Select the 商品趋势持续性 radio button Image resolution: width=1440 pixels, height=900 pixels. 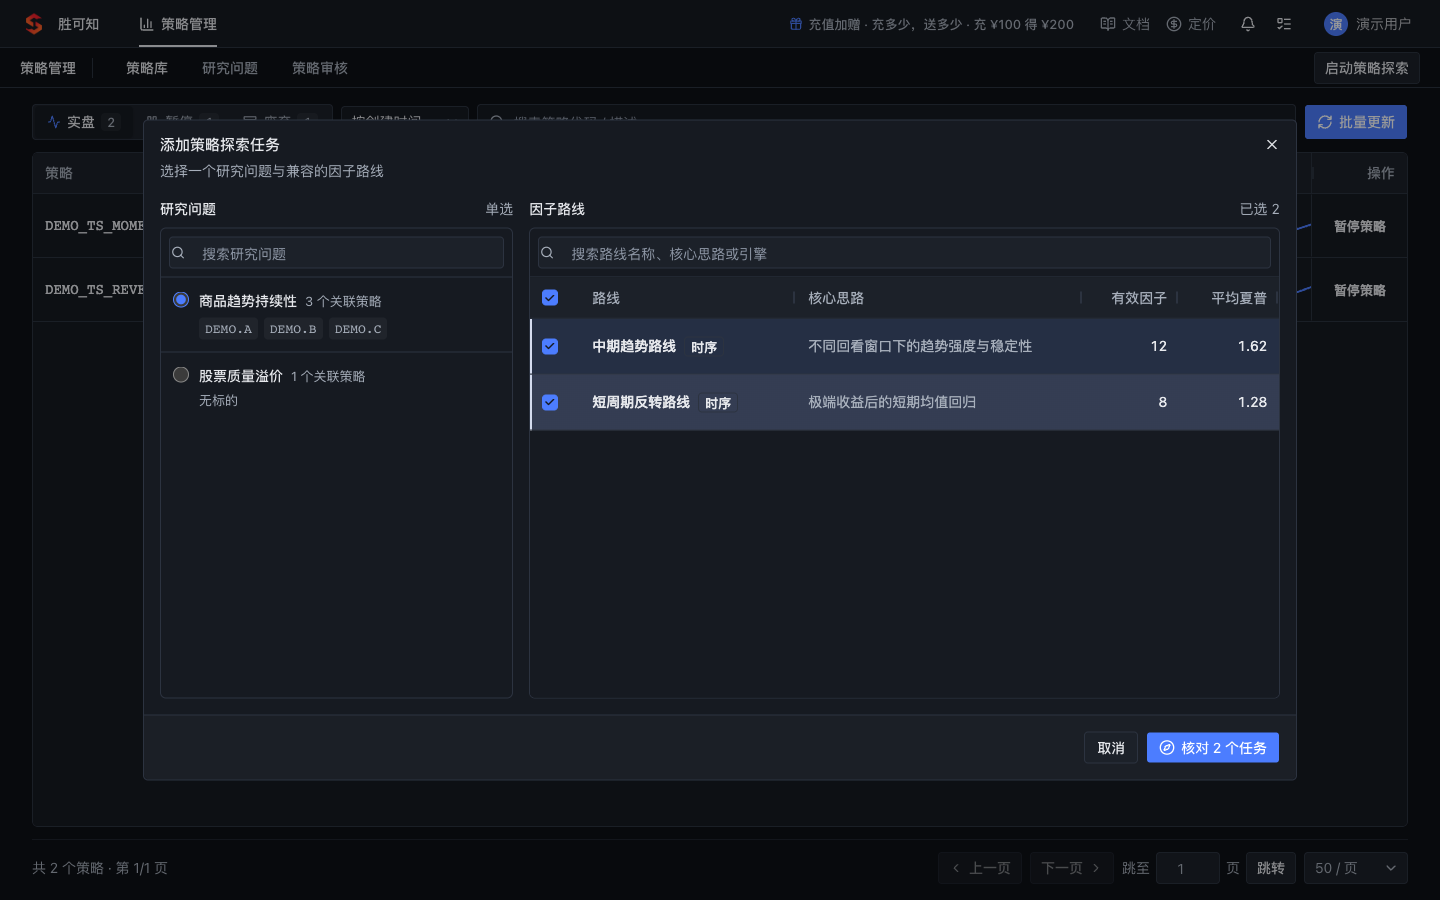coord(181,300)
